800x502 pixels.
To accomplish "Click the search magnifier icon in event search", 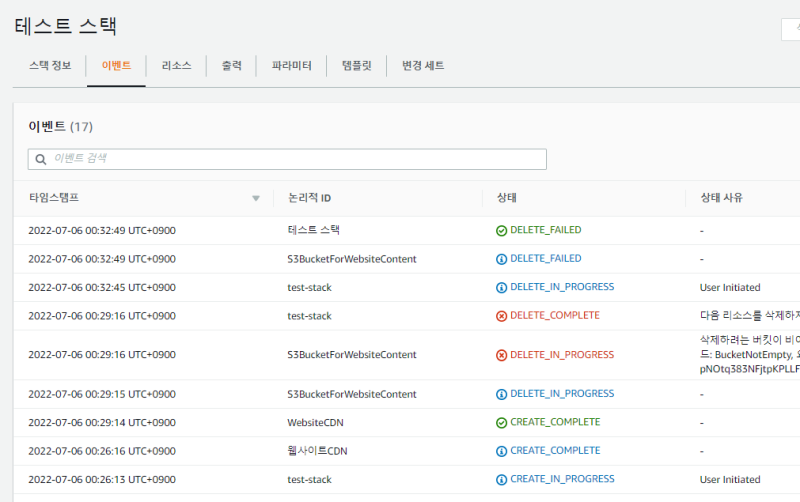I will click(x=41, y=159).
